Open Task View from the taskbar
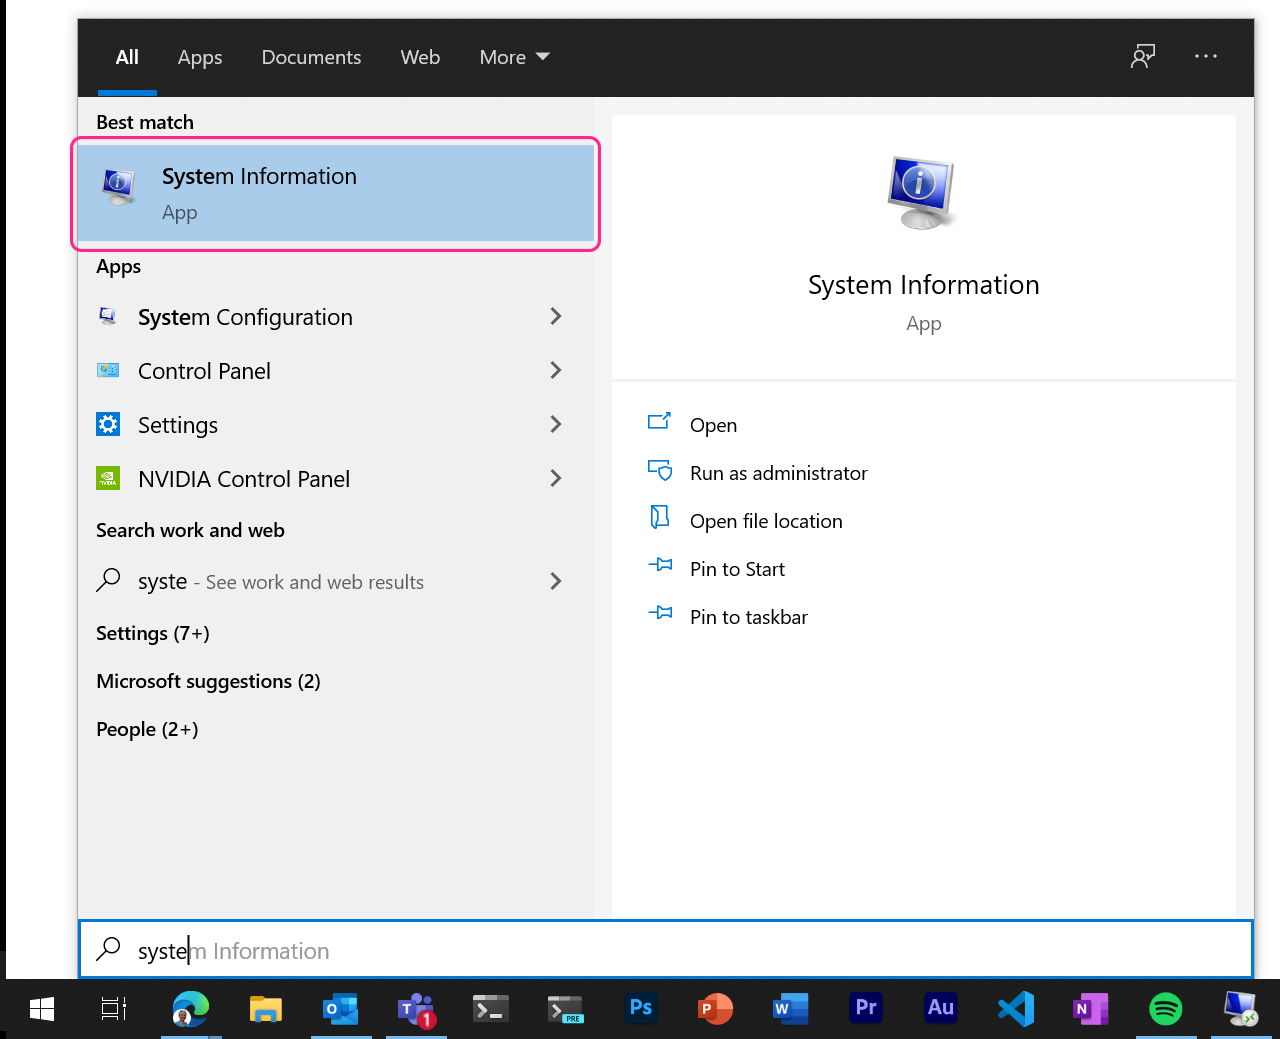1280x1039 pixels. coord(113,1009)
